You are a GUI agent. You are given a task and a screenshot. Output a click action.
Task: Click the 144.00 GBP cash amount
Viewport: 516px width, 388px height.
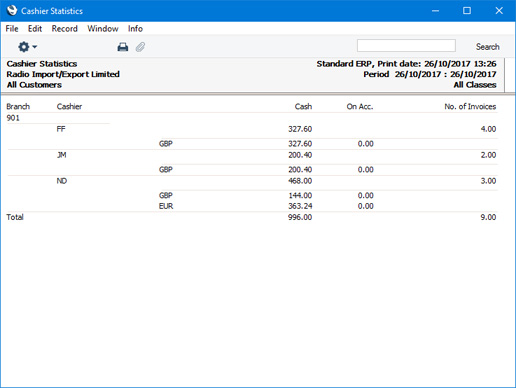tap(300, 195)
